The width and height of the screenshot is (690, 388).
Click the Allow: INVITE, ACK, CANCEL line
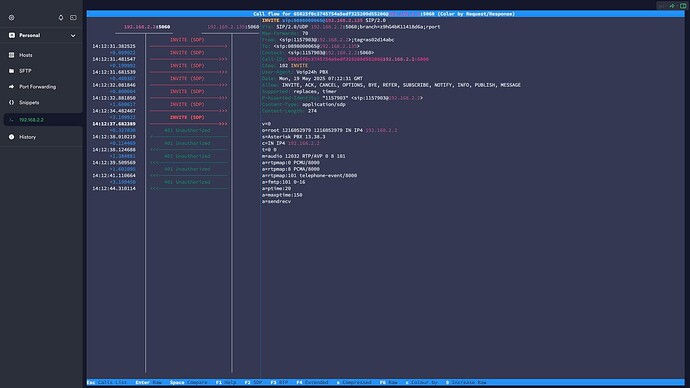click(x=391, y=85)
